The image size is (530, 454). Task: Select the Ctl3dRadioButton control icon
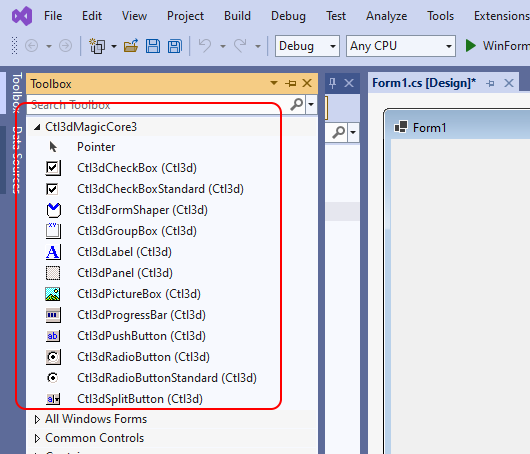pyautogui.click(x=53, y=357)
